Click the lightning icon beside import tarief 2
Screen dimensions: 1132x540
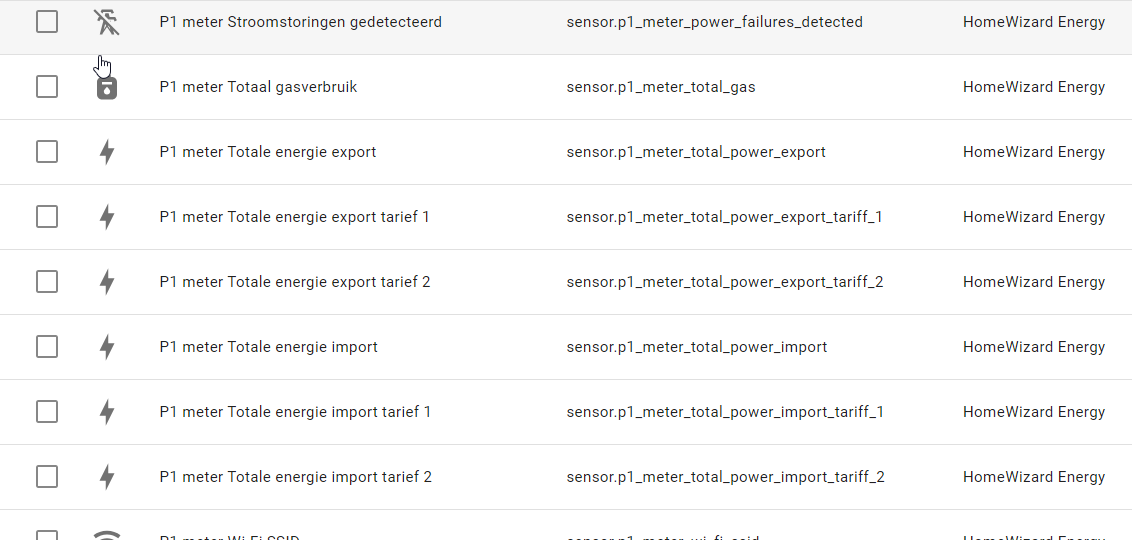(x=107, y=477)
